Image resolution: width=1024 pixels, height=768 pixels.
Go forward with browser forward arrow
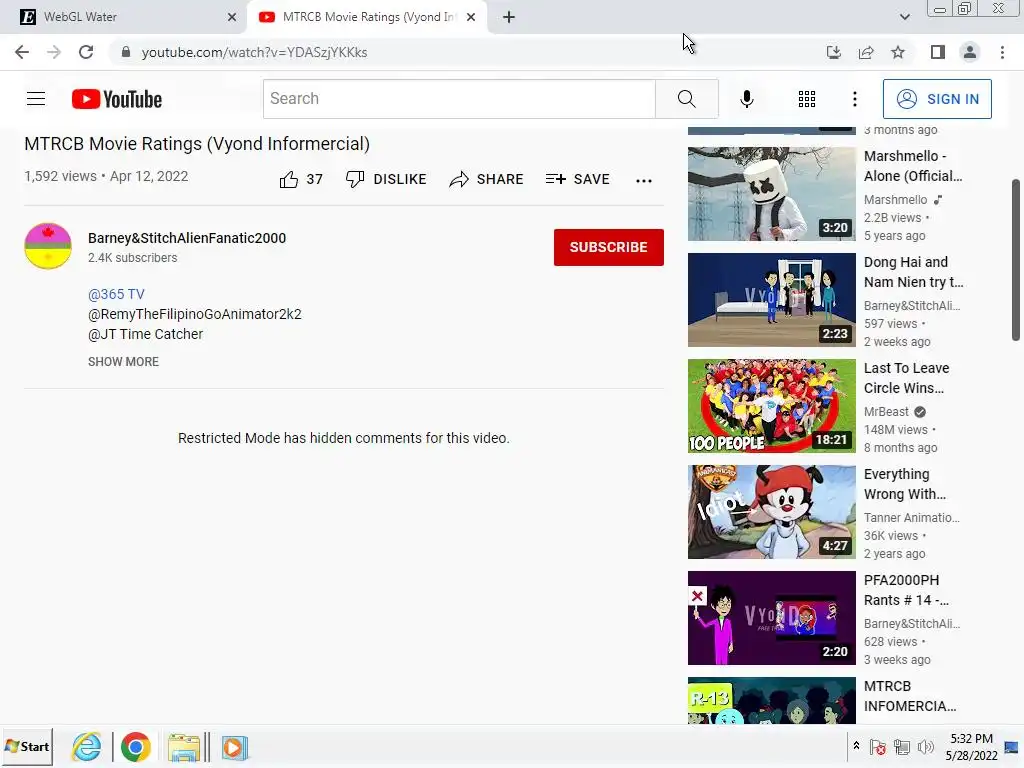[54, 52]
